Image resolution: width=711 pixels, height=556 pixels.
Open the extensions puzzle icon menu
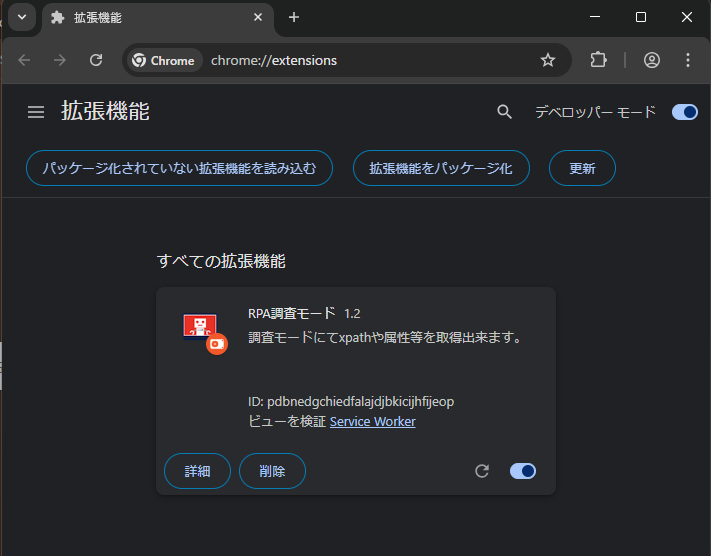598,60
